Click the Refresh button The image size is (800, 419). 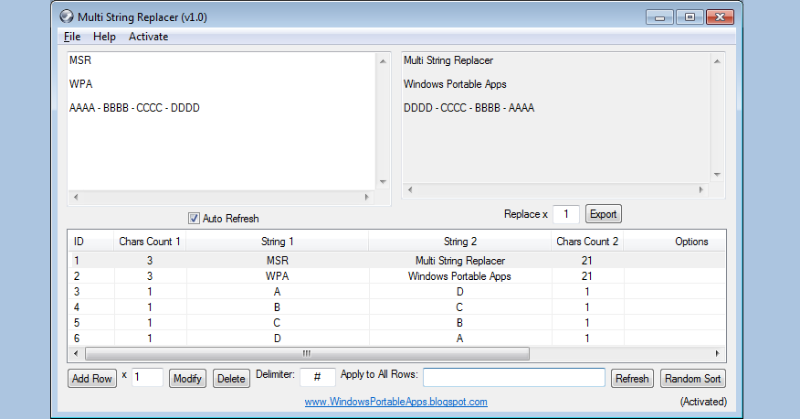[632, 379]
